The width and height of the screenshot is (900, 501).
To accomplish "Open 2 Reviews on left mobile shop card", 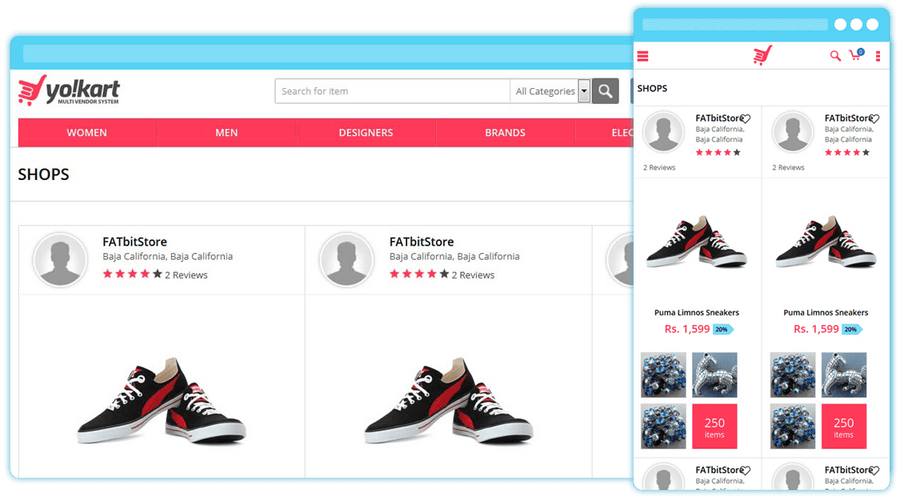I will (x=659, y=168).
